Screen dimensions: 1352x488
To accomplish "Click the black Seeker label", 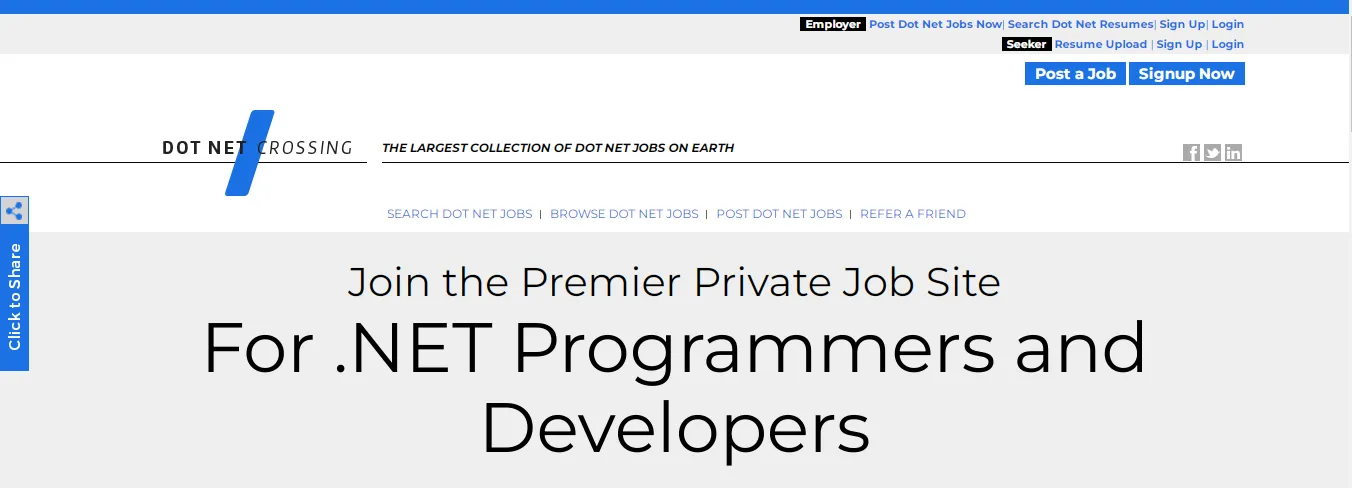I will 1026,44.
